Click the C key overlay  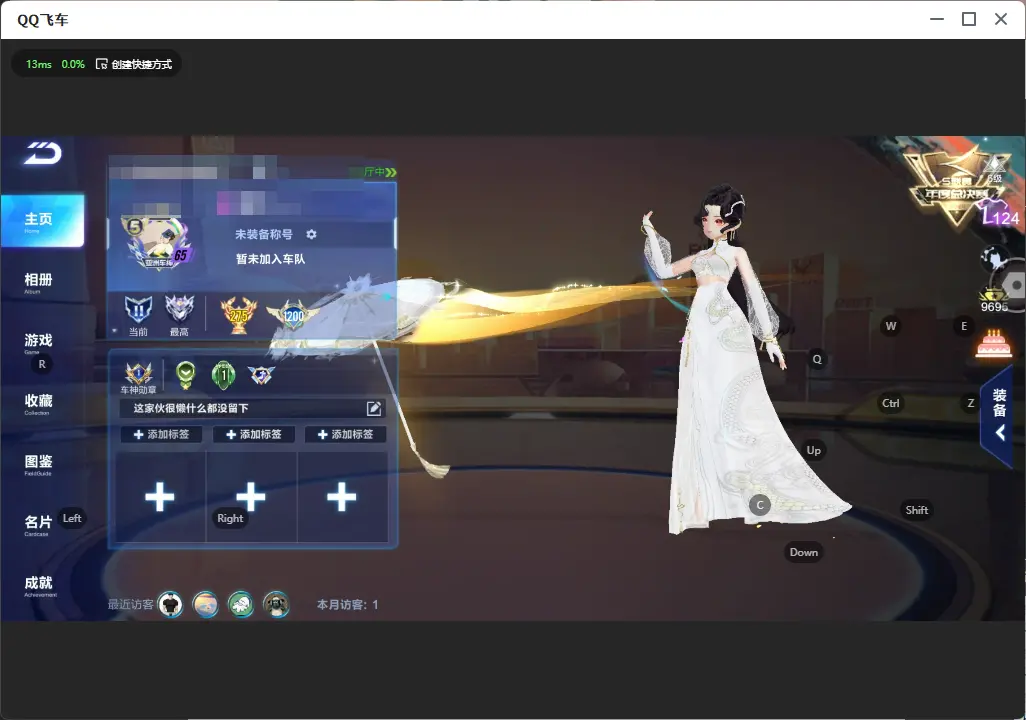(x=760, y=505)
